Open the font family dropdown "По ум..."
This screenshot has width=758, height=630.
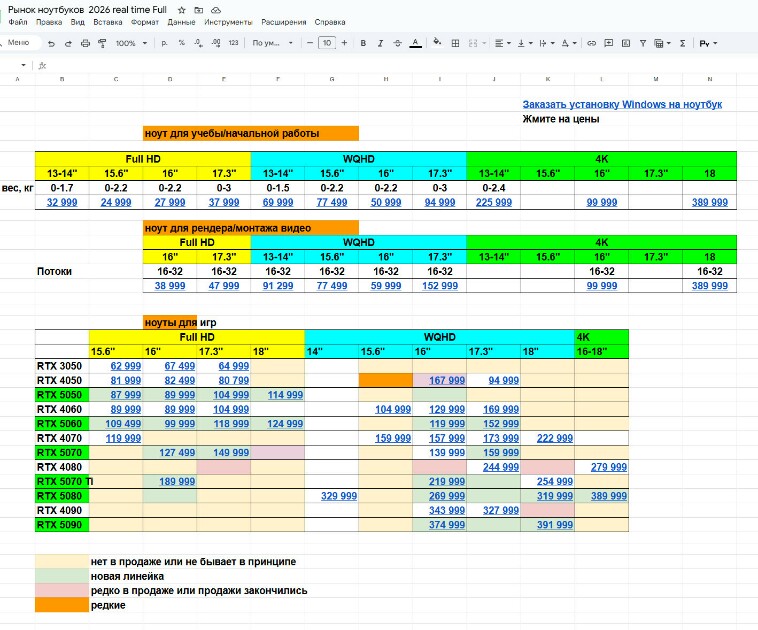coord(273,43)
